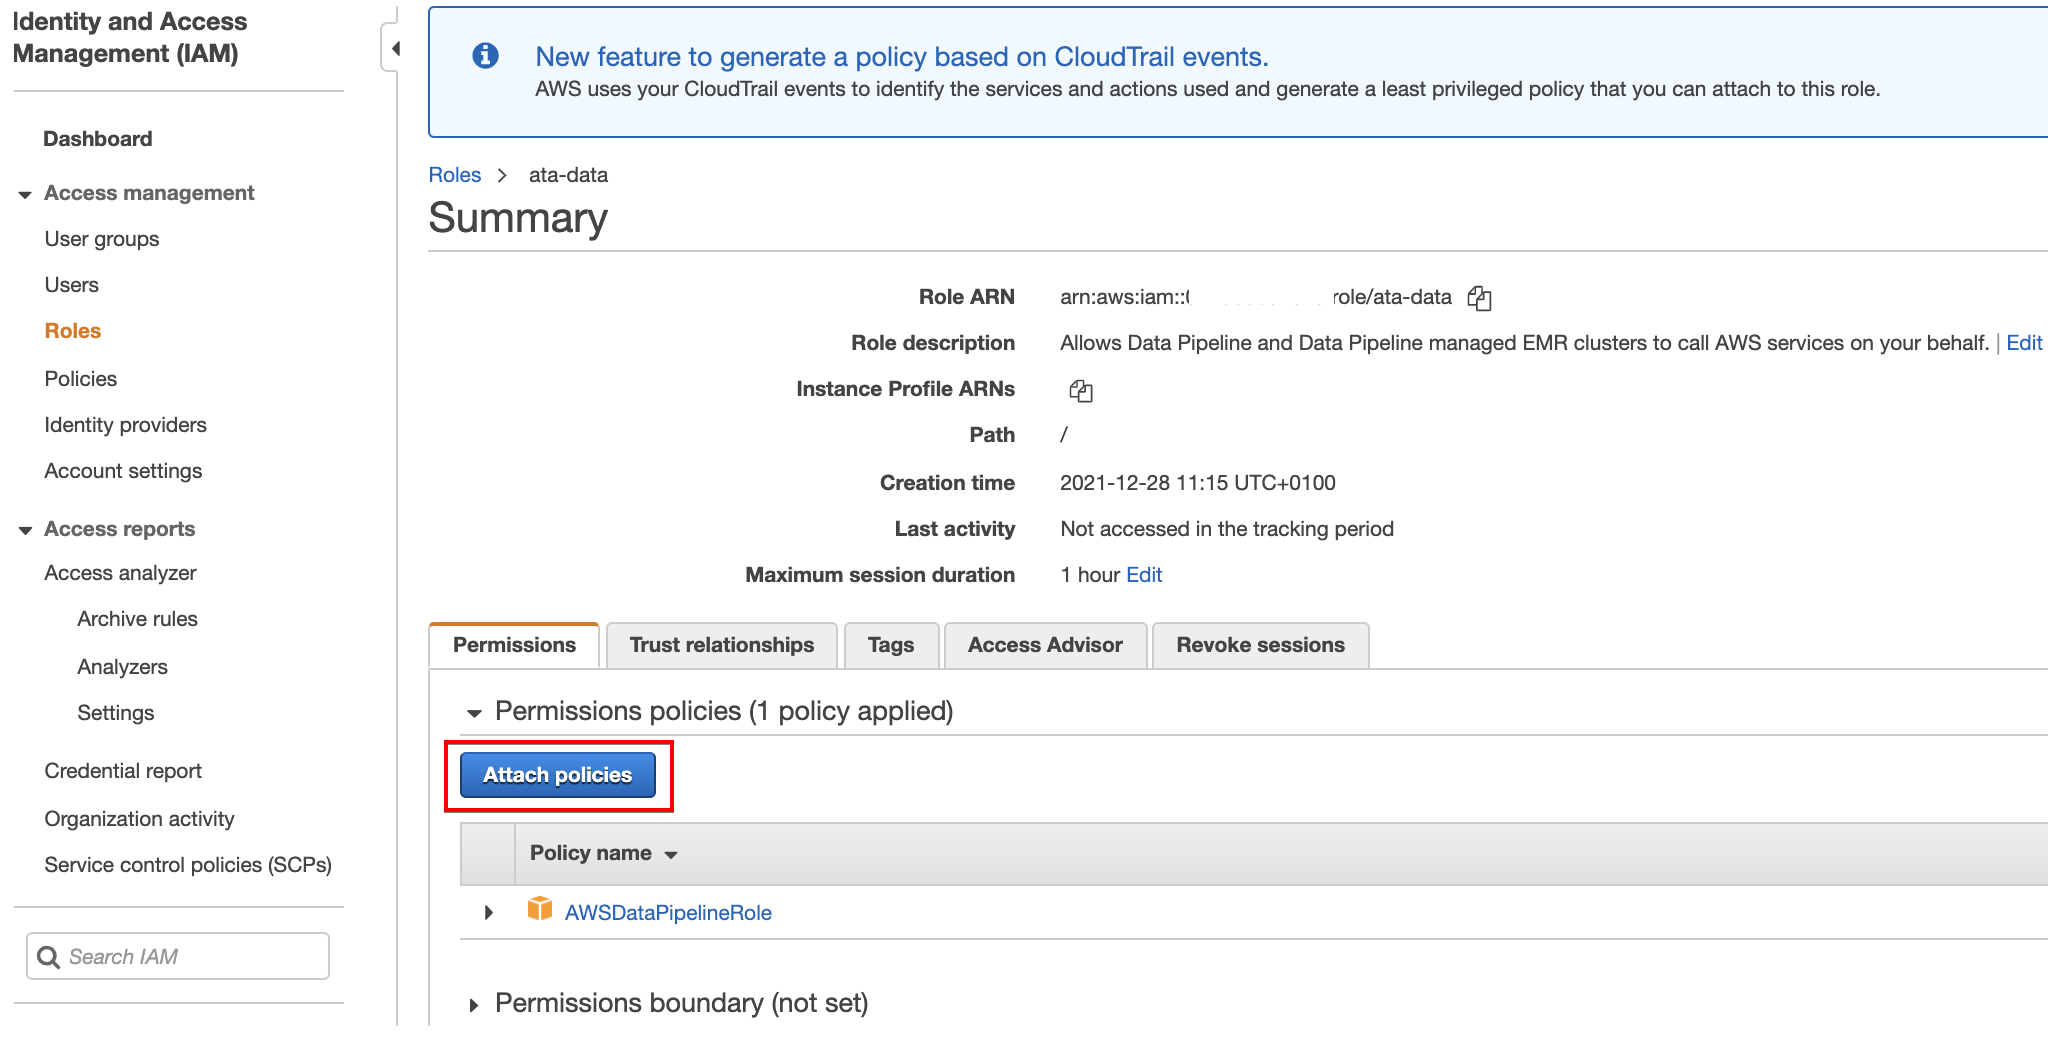
Task: Expand the AWSDataPipelineRole policy row
Action: (x=488, y=912)
